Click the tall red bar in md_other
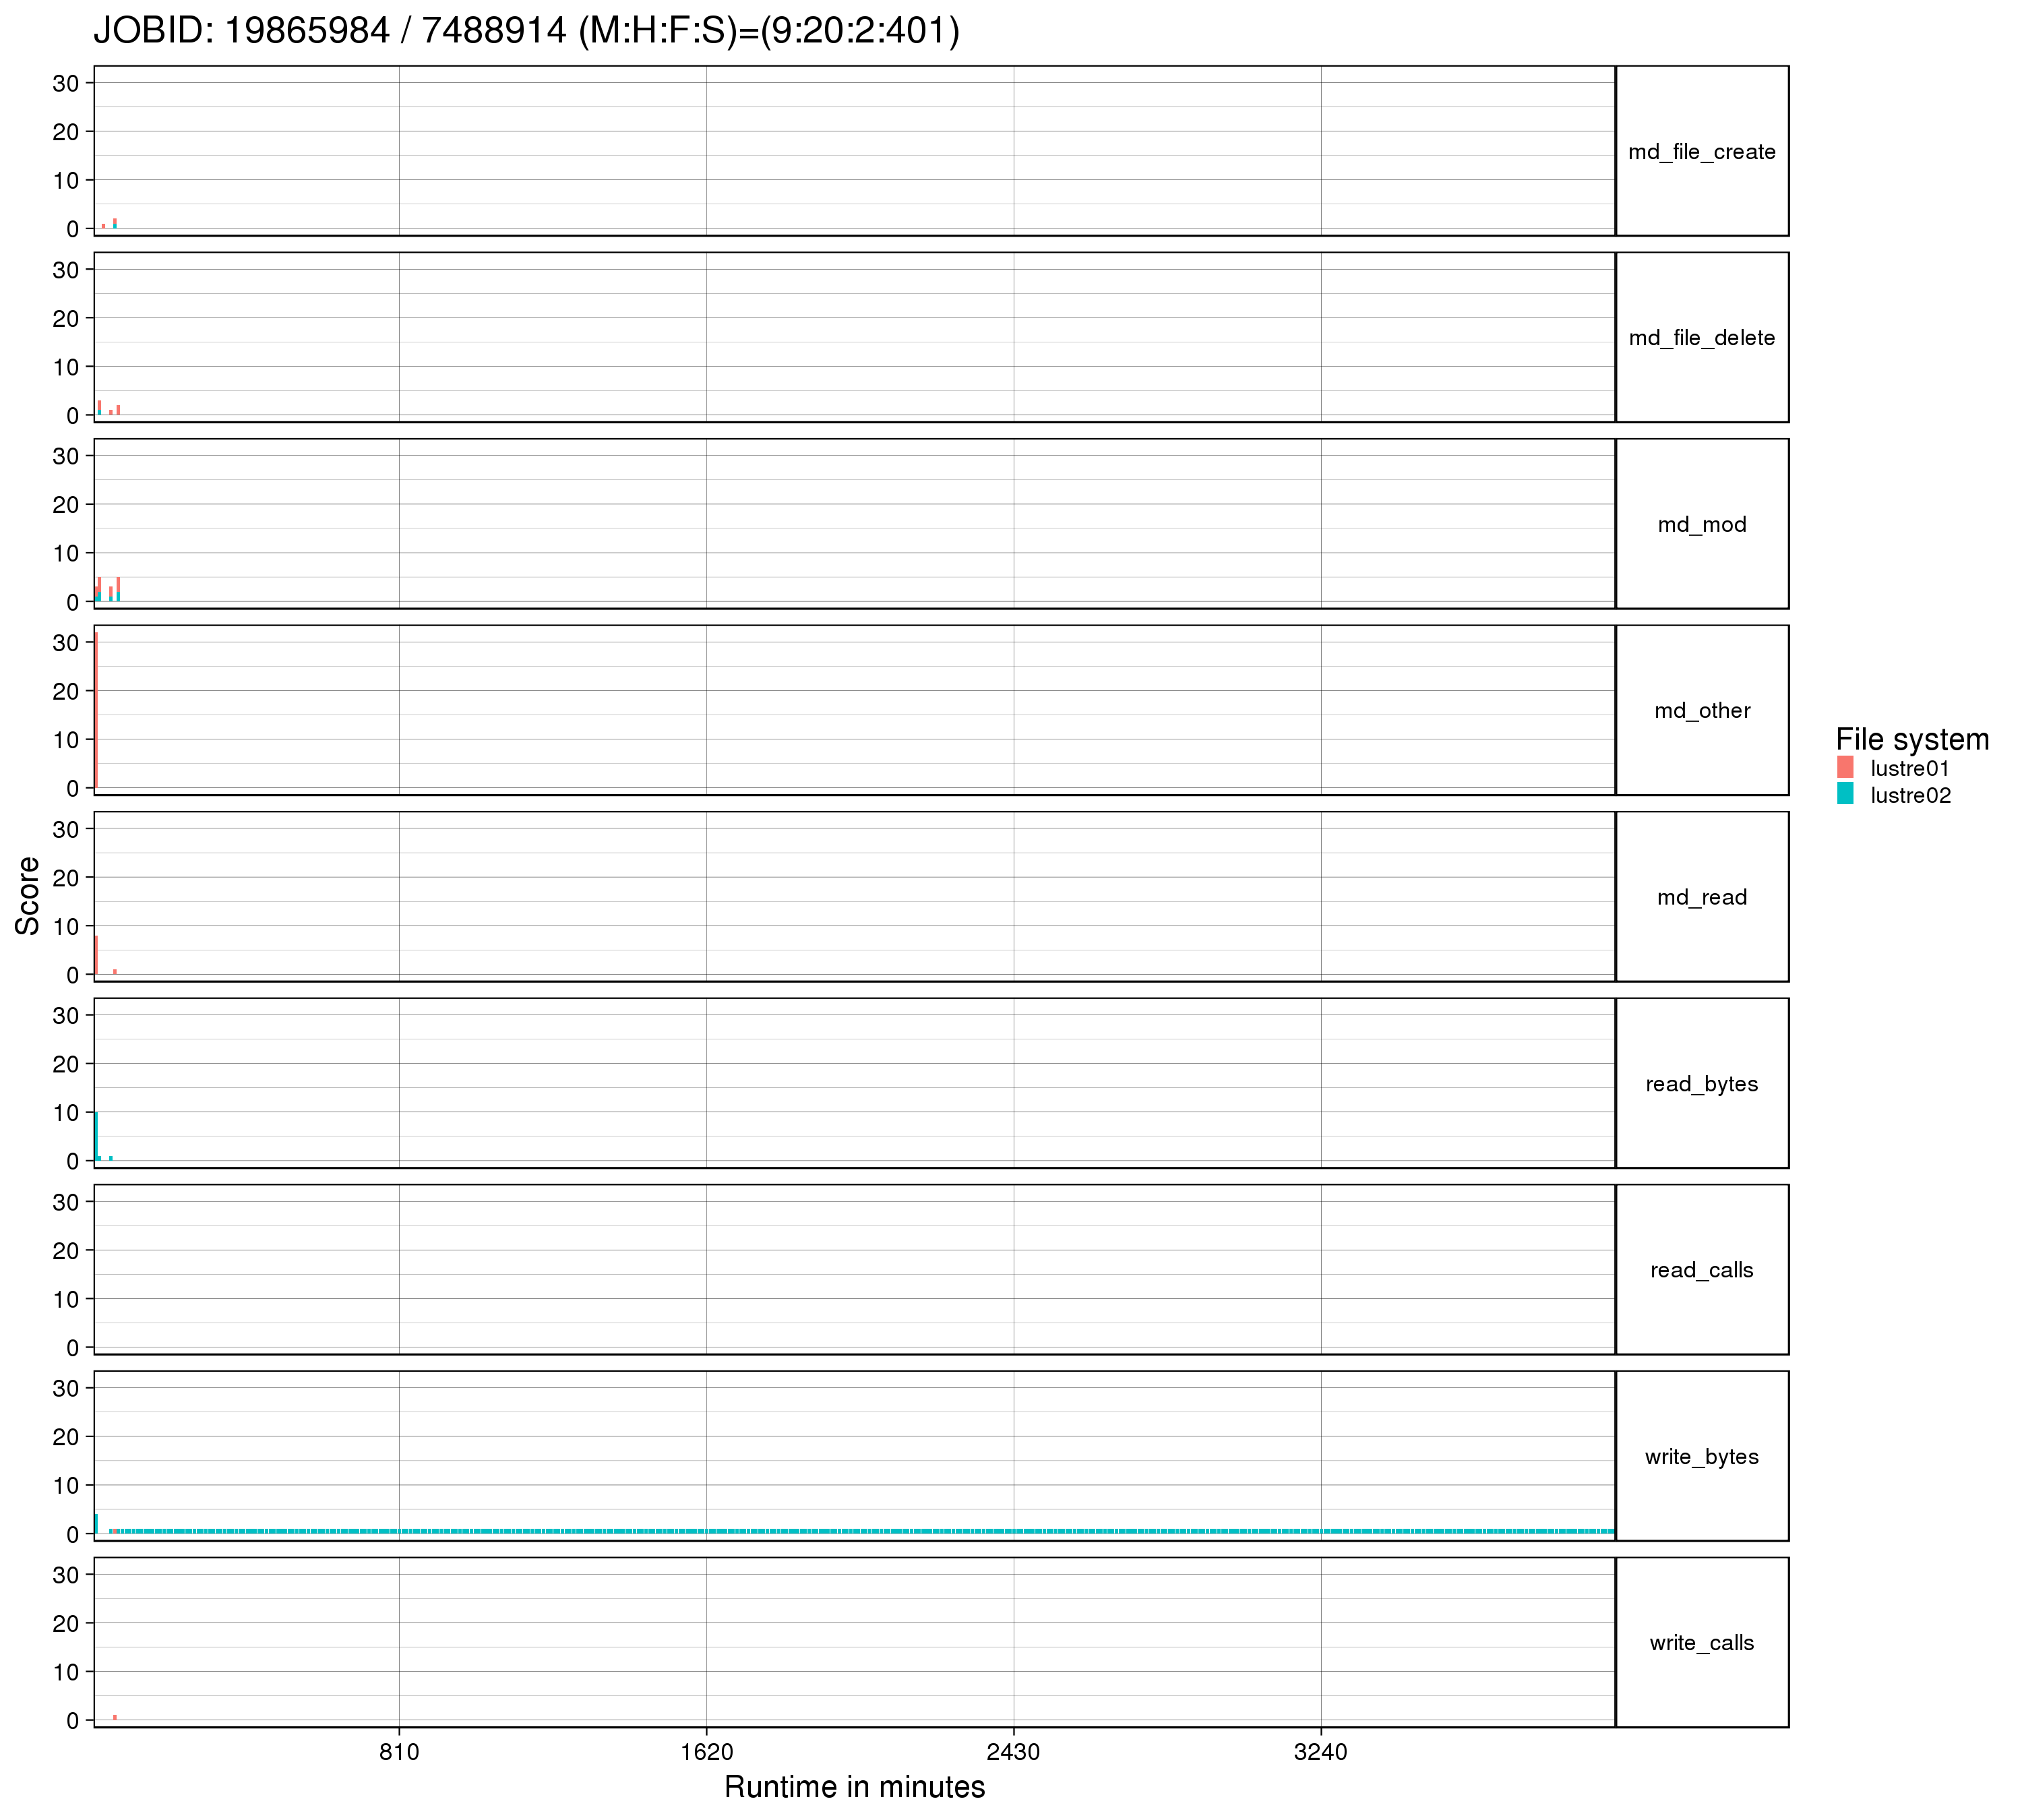2022x1820 pixels. (96, 710)
